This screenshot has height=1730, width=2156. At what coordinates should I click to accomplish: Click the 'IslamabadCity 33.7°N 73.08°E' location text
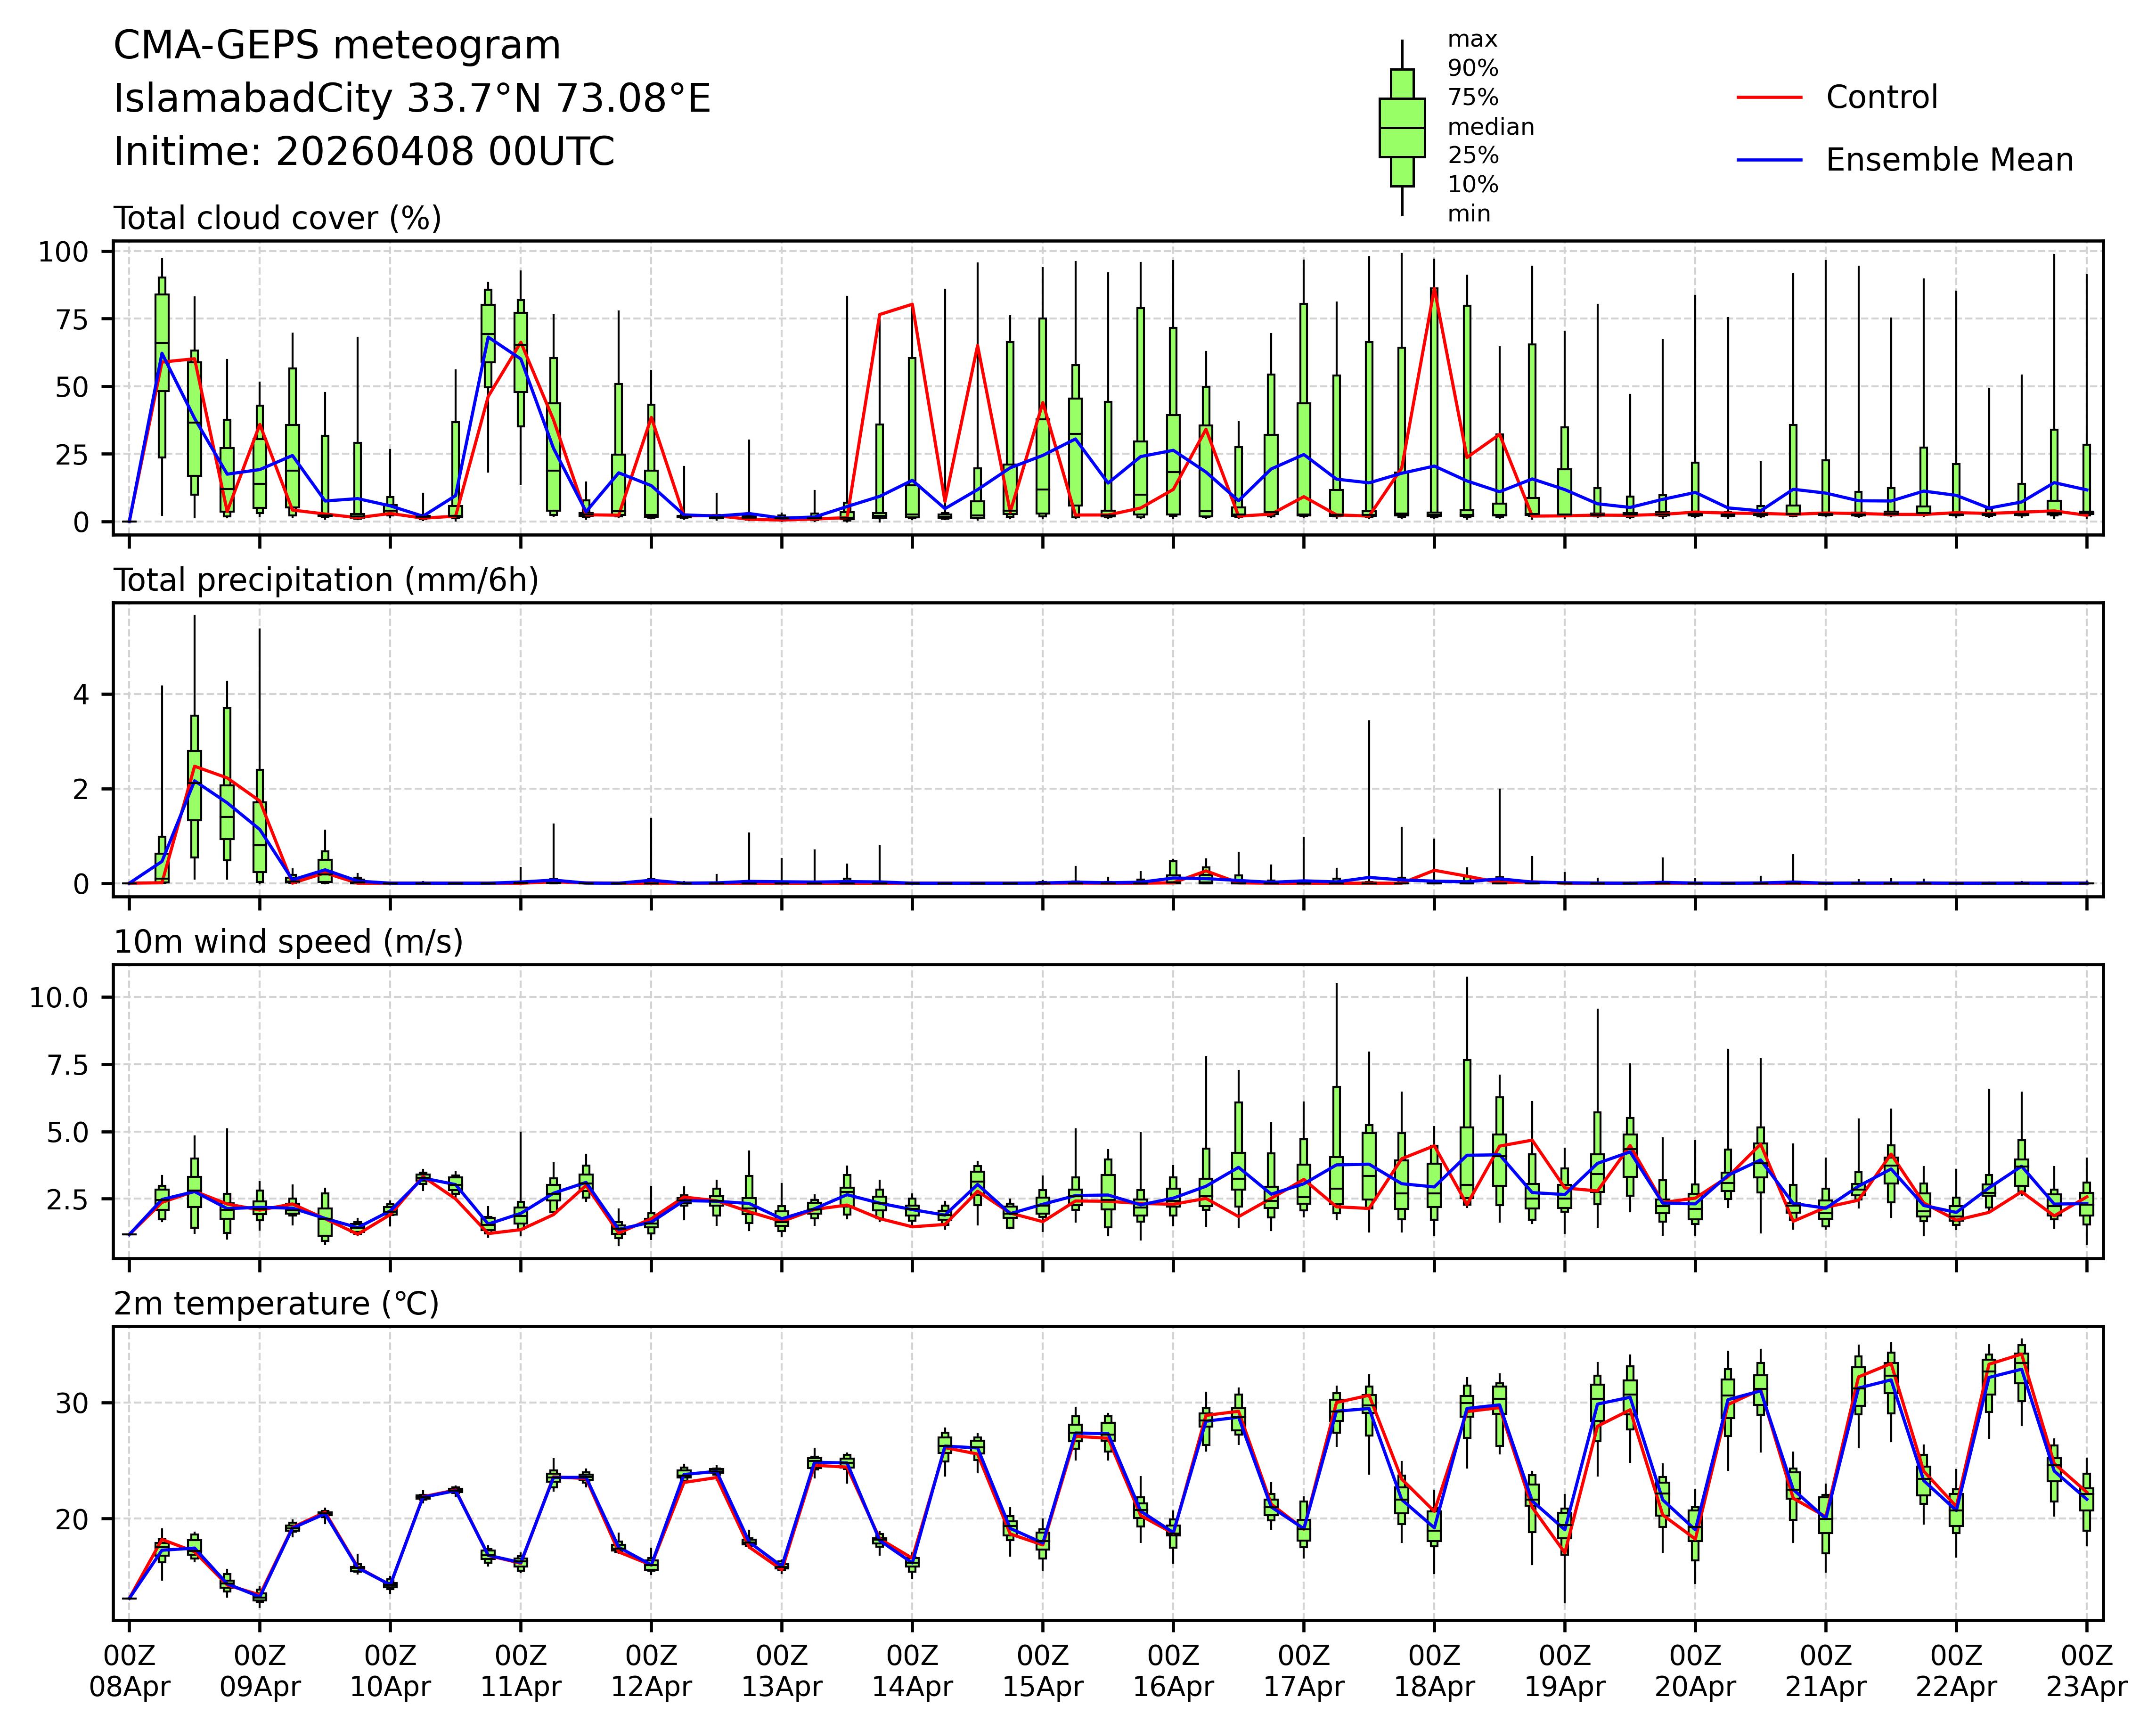(412, 99)
